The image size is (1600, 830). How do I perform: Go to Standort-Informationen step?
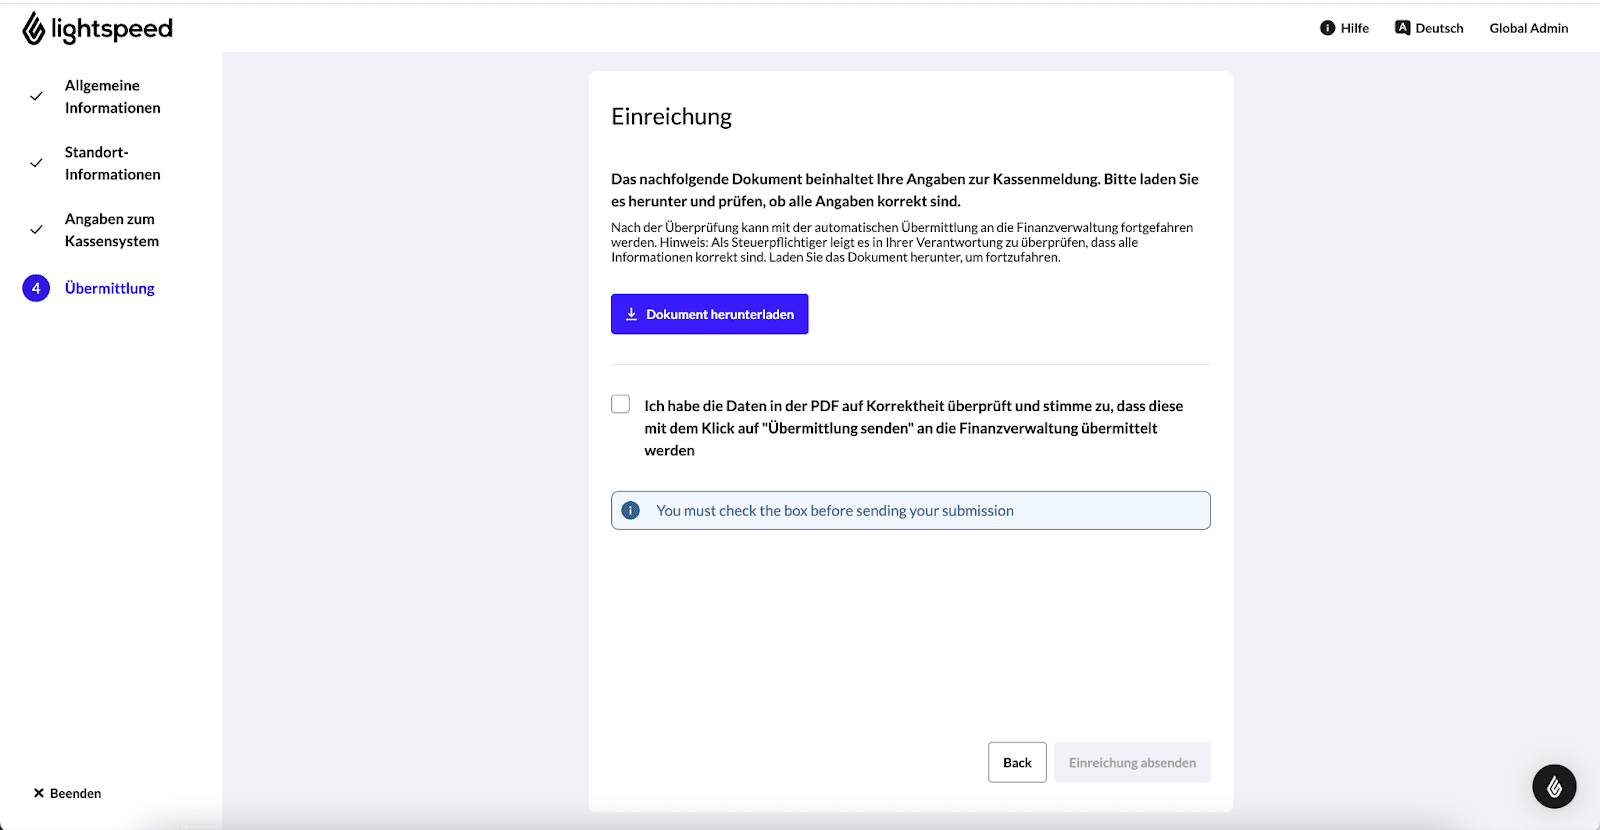[x=112, y=163]
